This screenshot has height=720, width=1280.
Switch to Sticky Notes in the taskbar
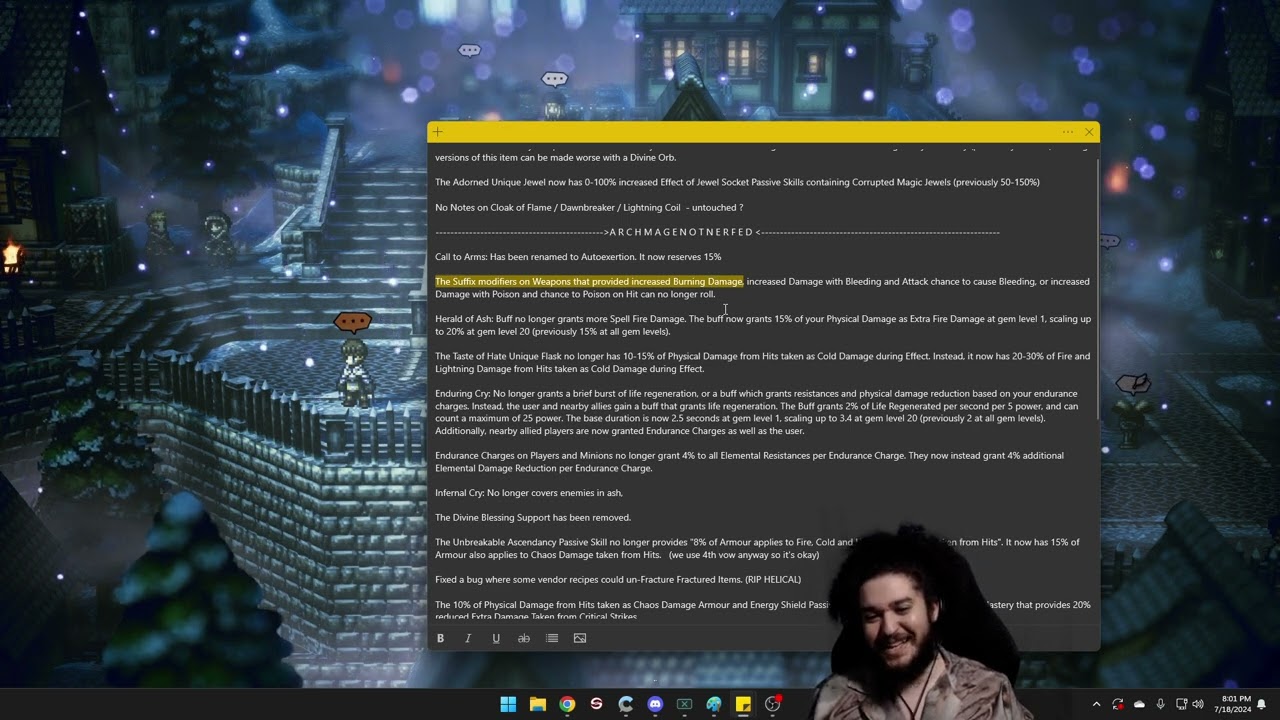(743, 704)
